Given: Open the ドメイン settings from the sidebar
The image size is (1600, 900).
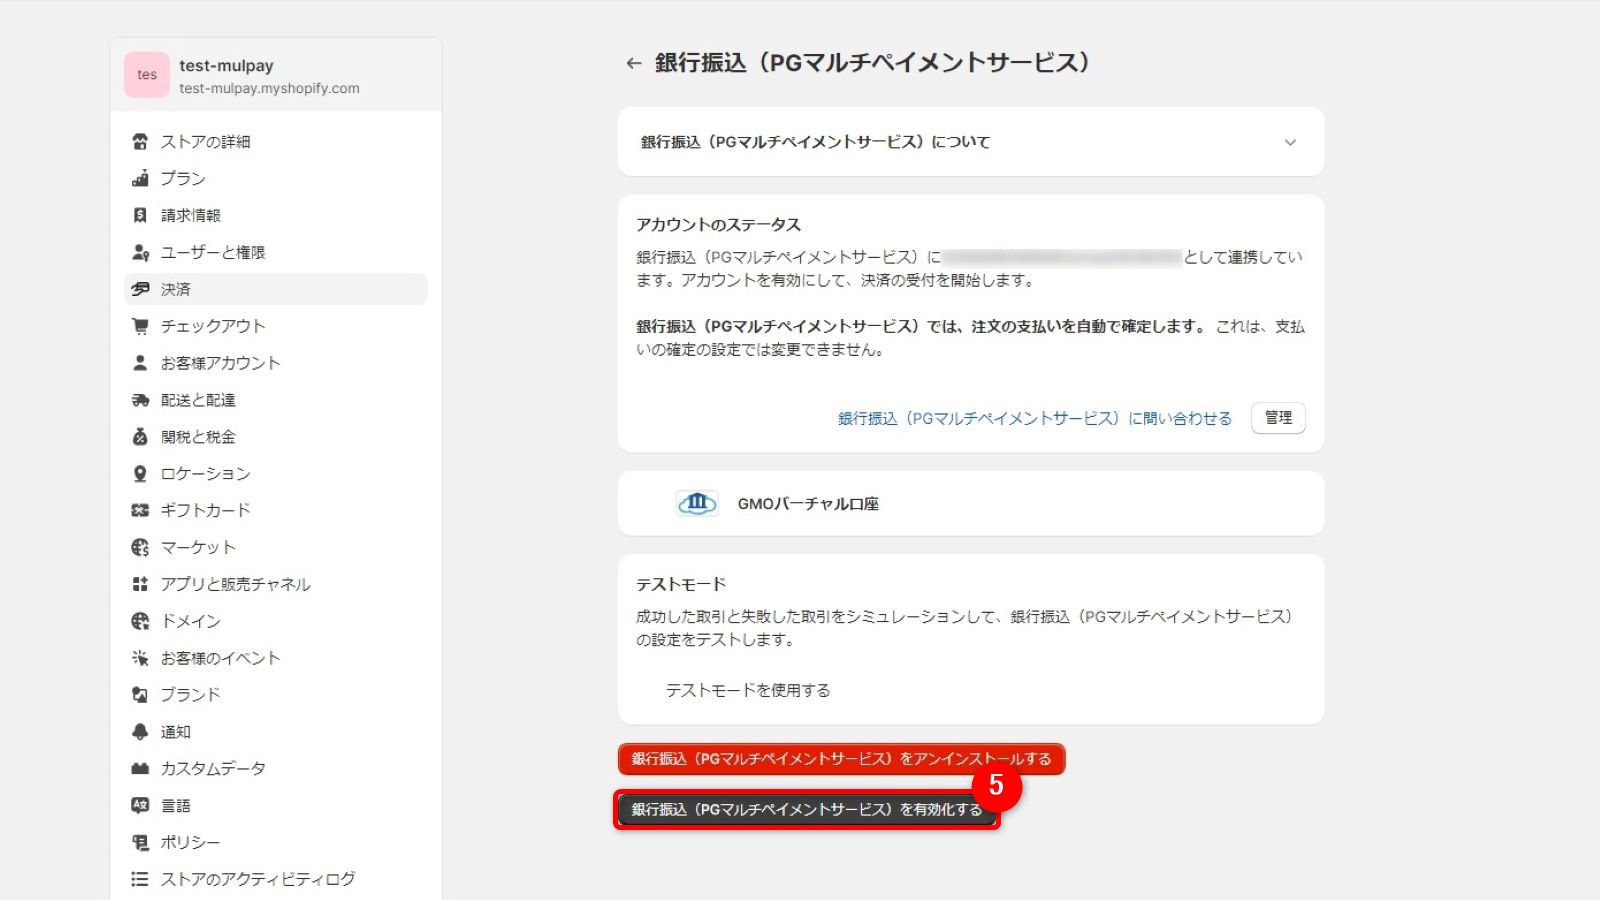Looking at the screenshot, I should tap(141, 621).
